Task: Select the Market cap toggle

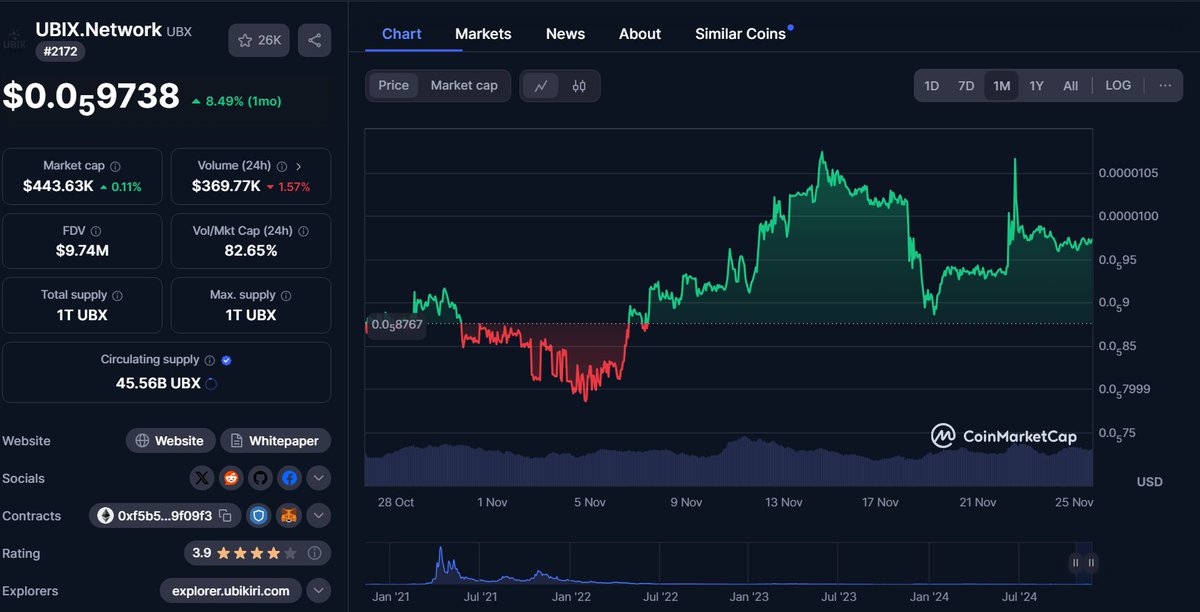Action: pos(464,86)
